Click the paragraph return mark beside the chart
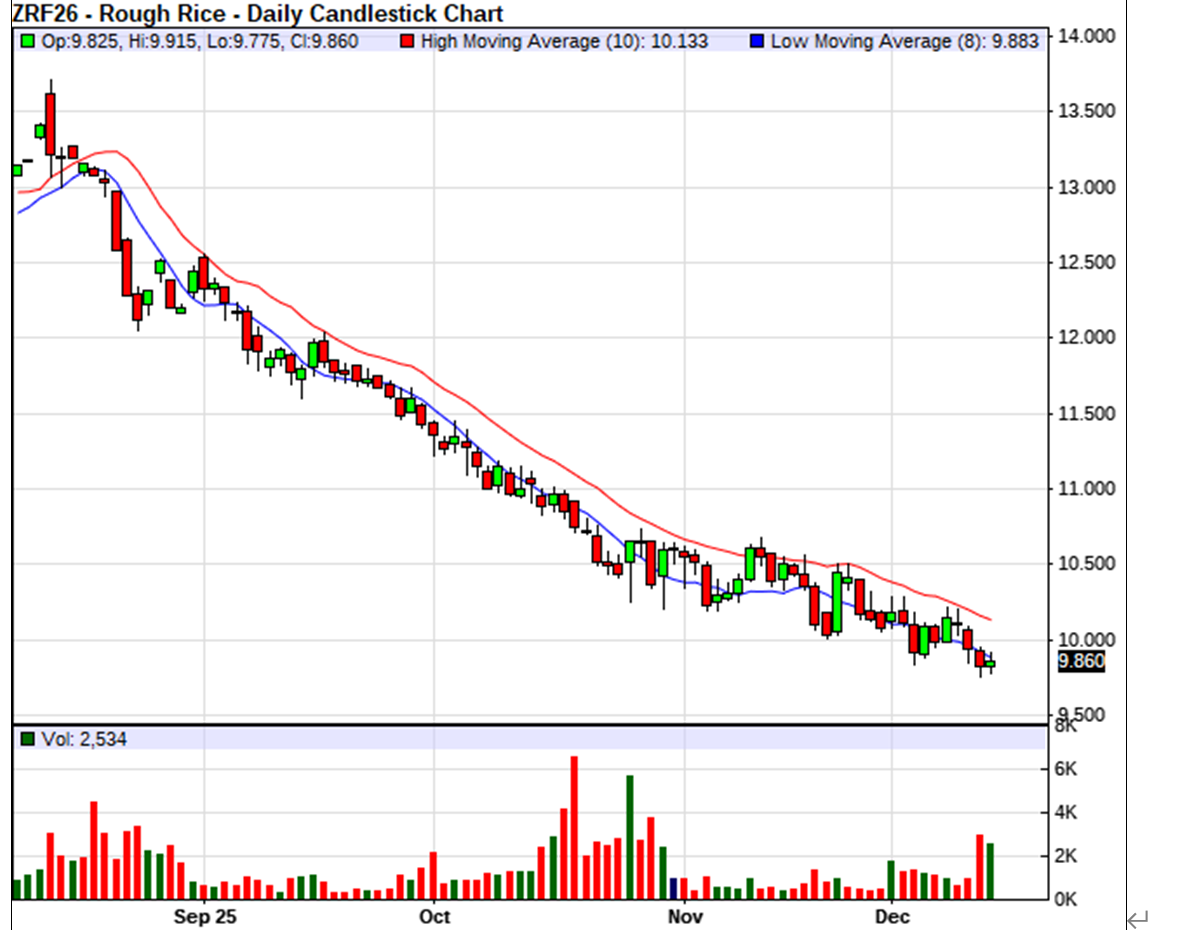The image size is (1178, 930). click(1137, 916)
